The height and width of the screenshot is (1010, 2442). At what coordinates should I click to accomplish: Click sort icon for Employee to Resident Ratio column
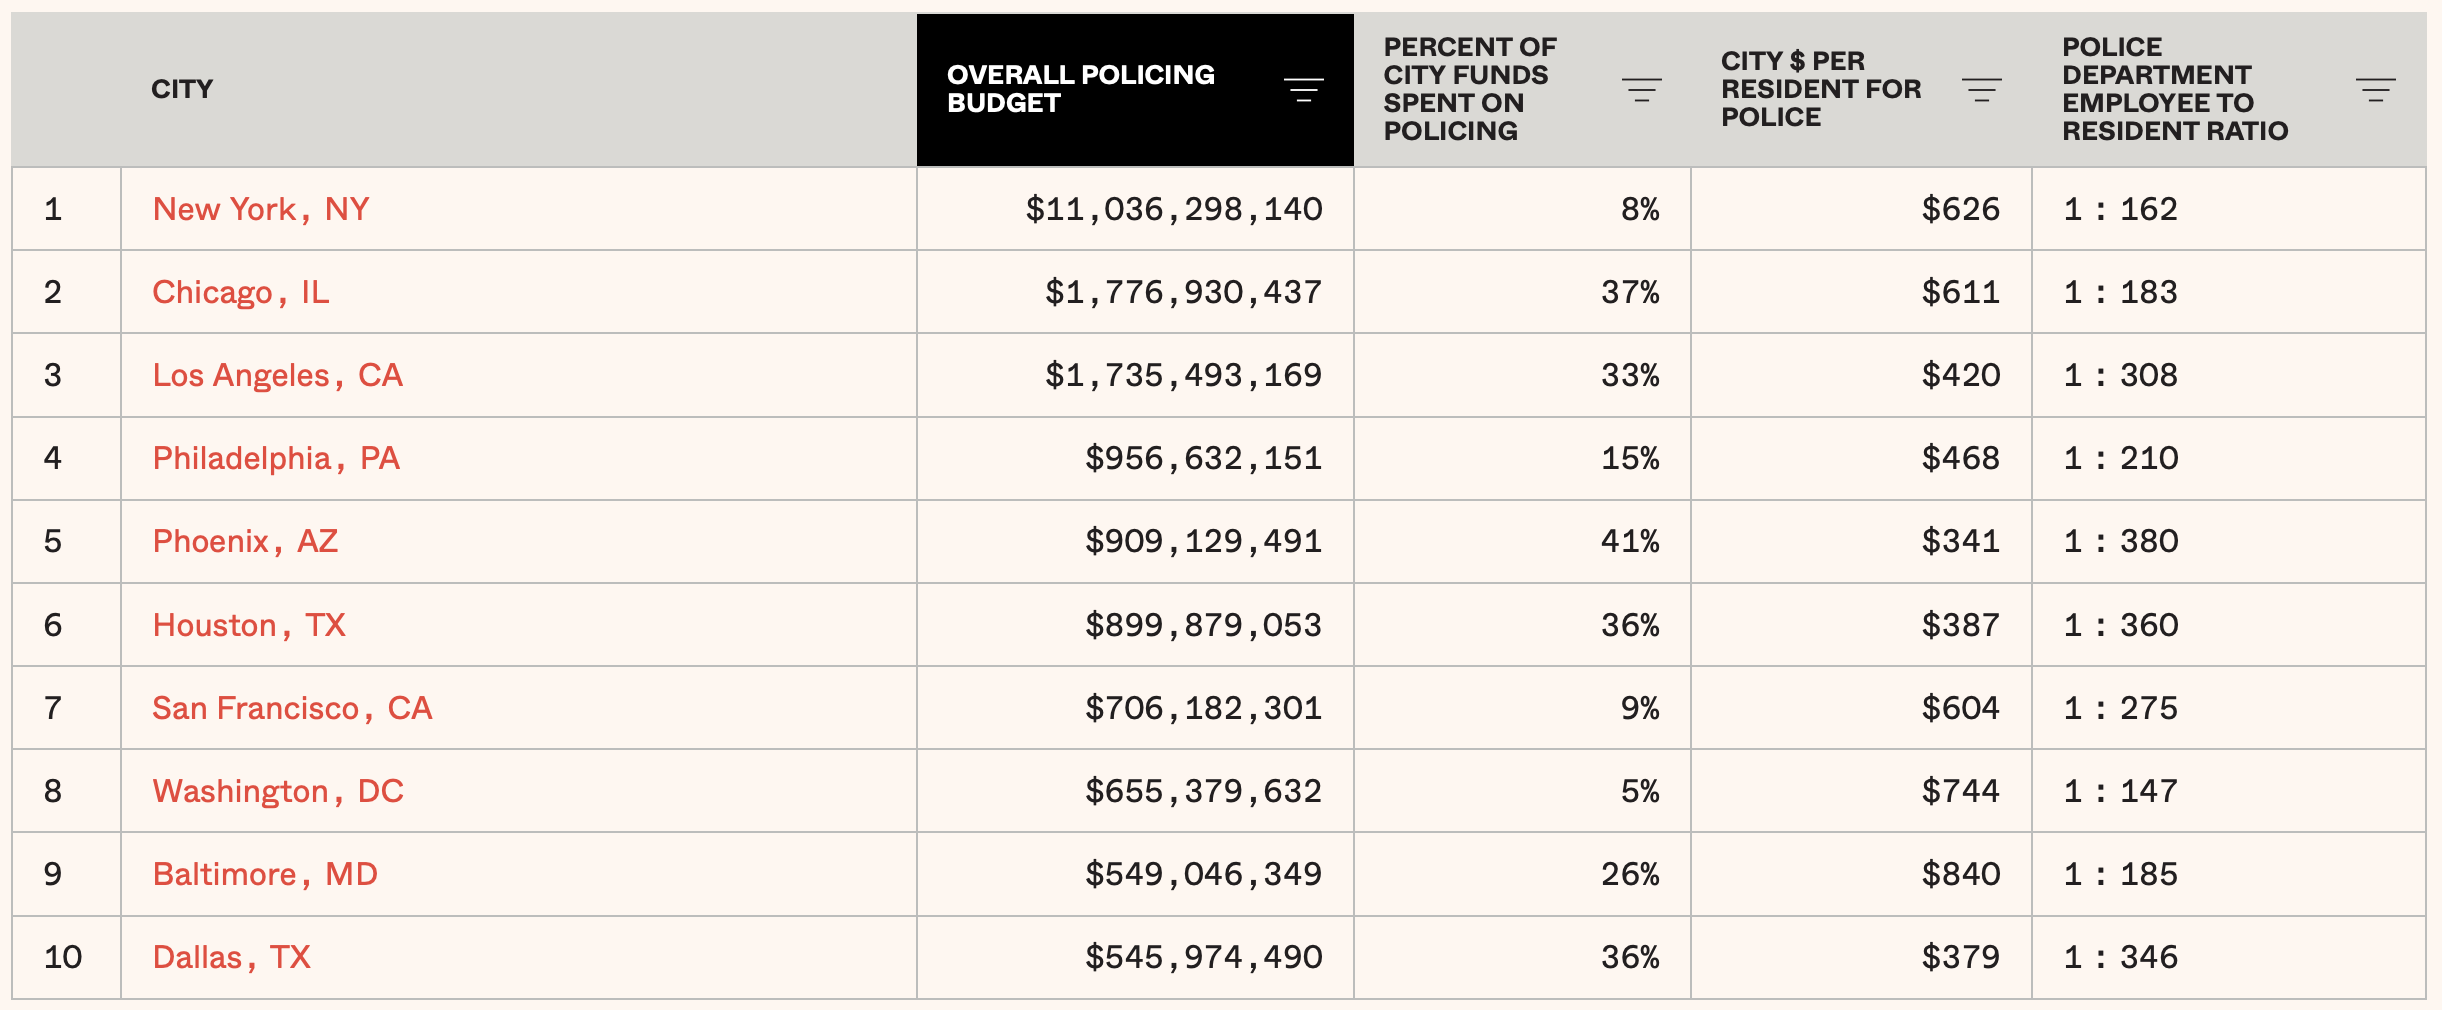click(2375, 90)
